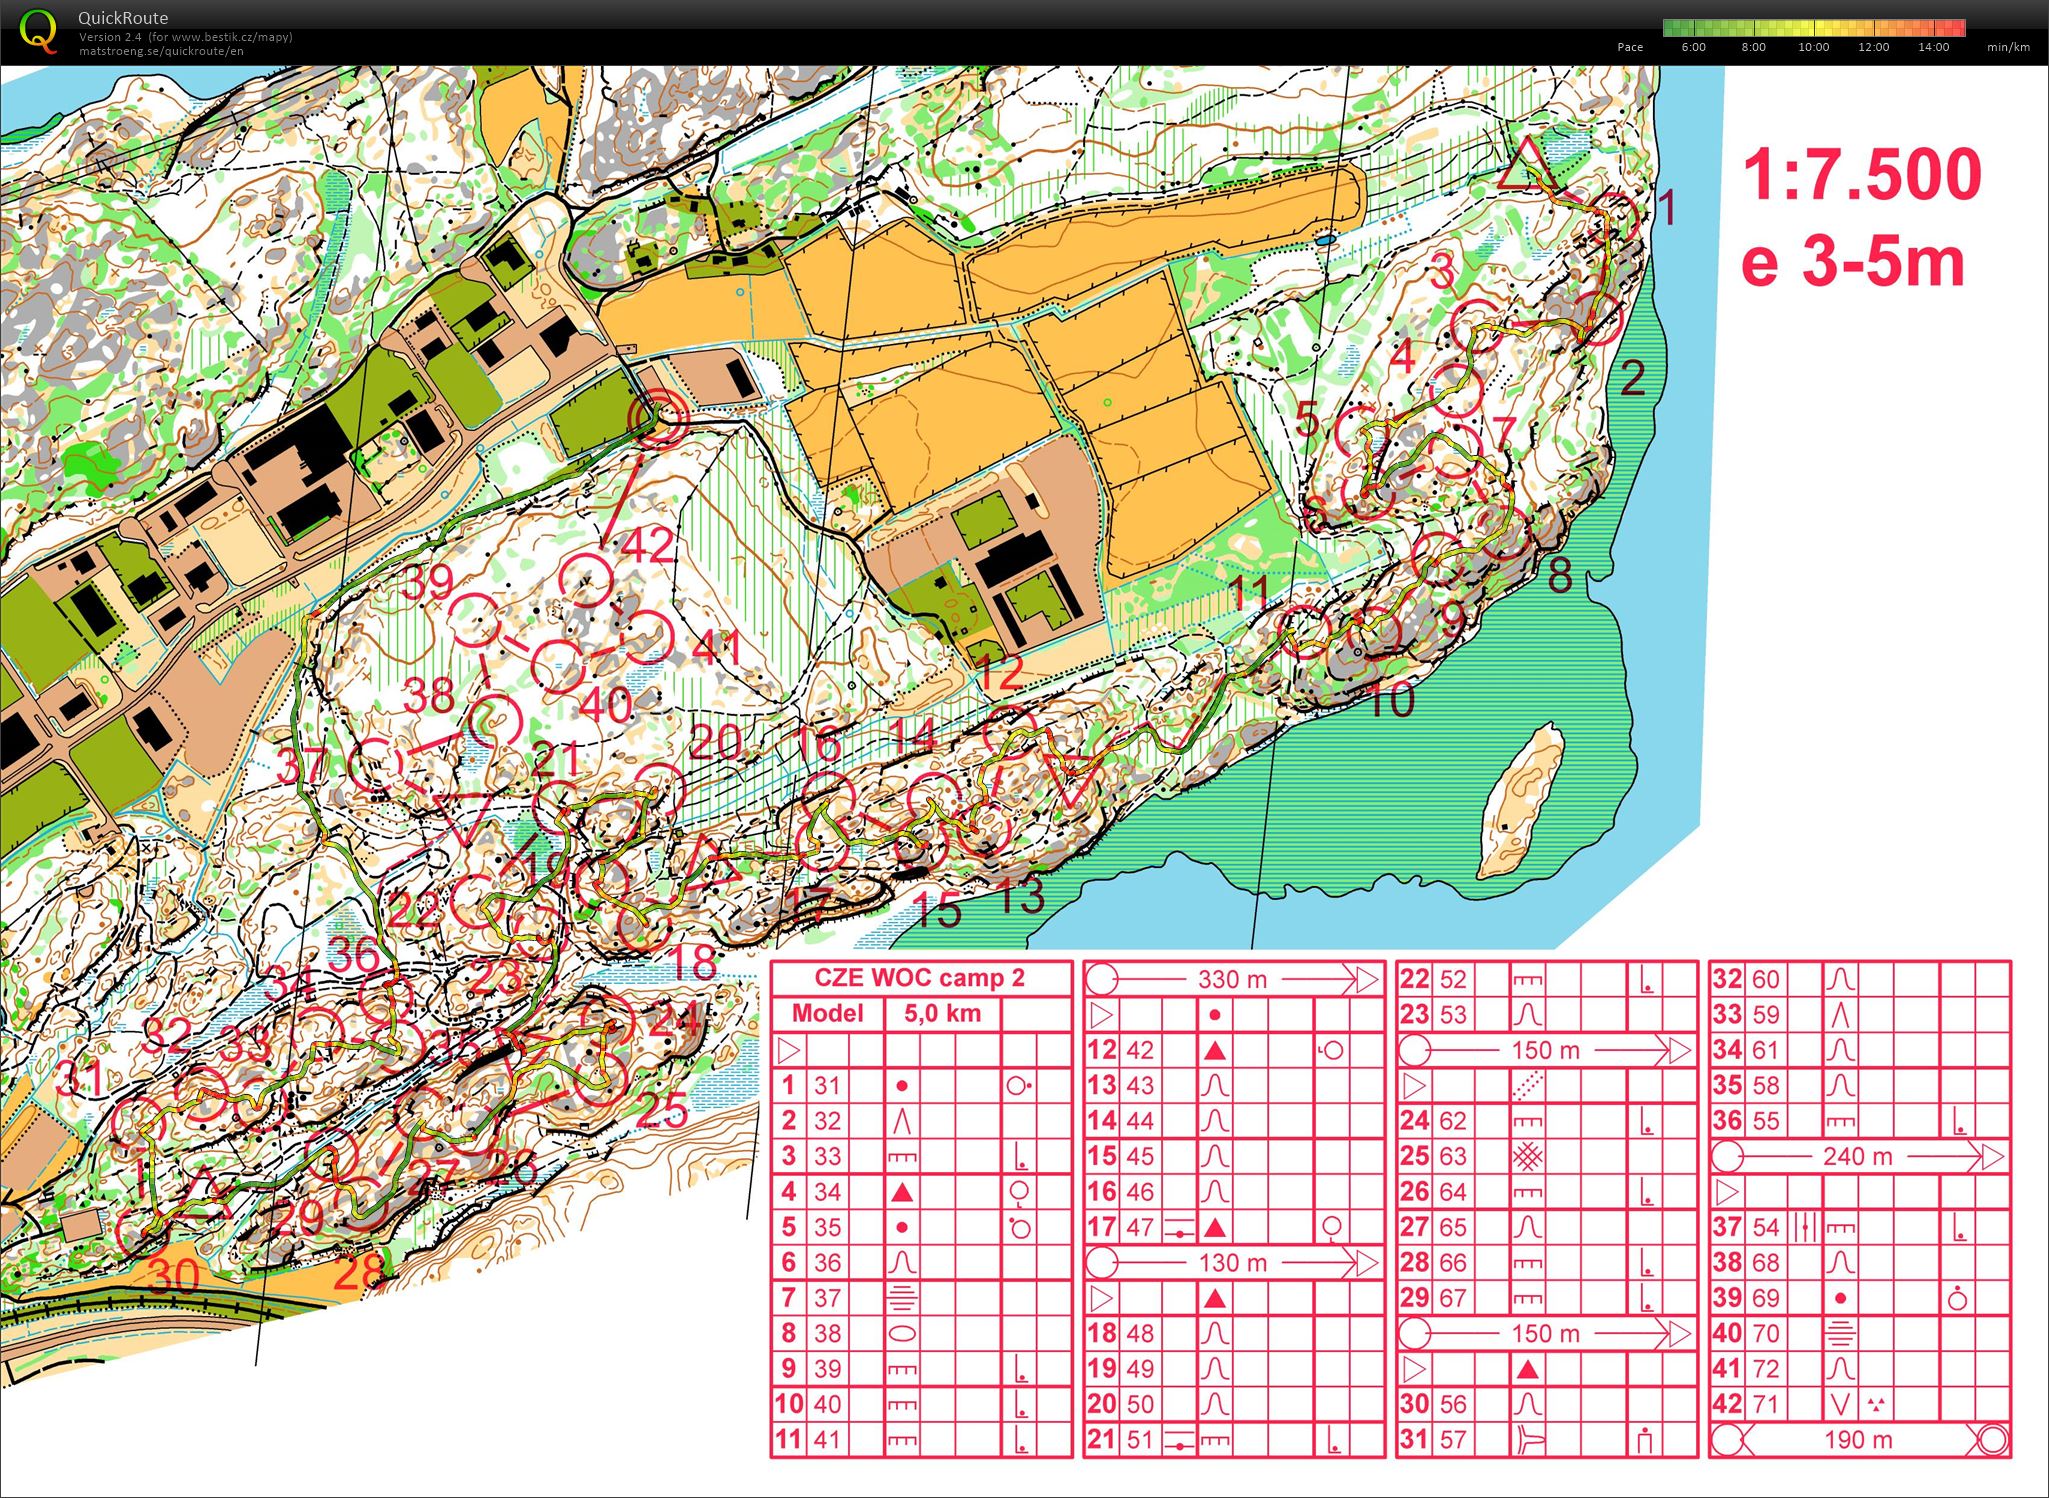Screen dimensions: 2049x1498
Task: Click the crosshatch symbol in row 25, code 63
Action: 1527,1156
